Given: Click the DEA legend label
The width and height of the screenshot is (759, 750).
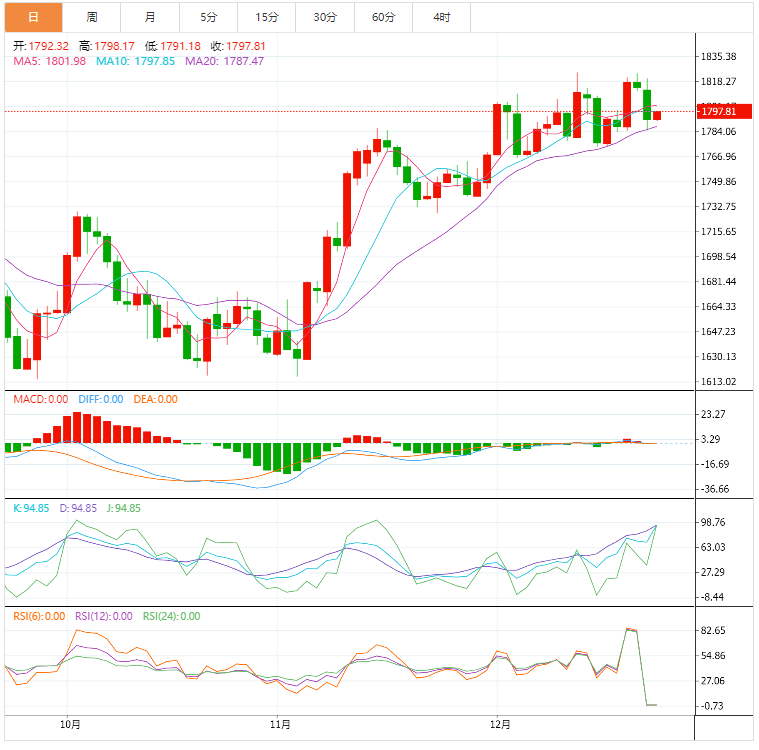Looking at the screenshot, I should (x=155, y=399).
